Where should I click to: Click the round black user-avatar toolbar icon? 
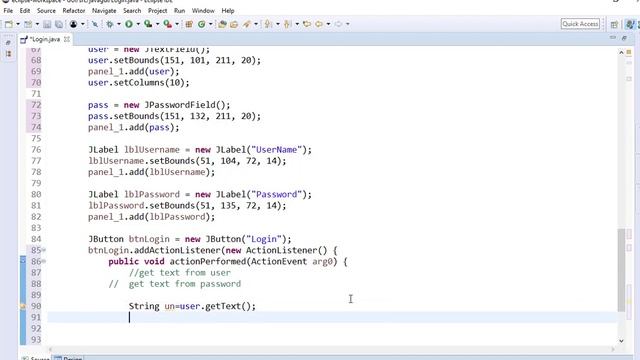[73, 24]
